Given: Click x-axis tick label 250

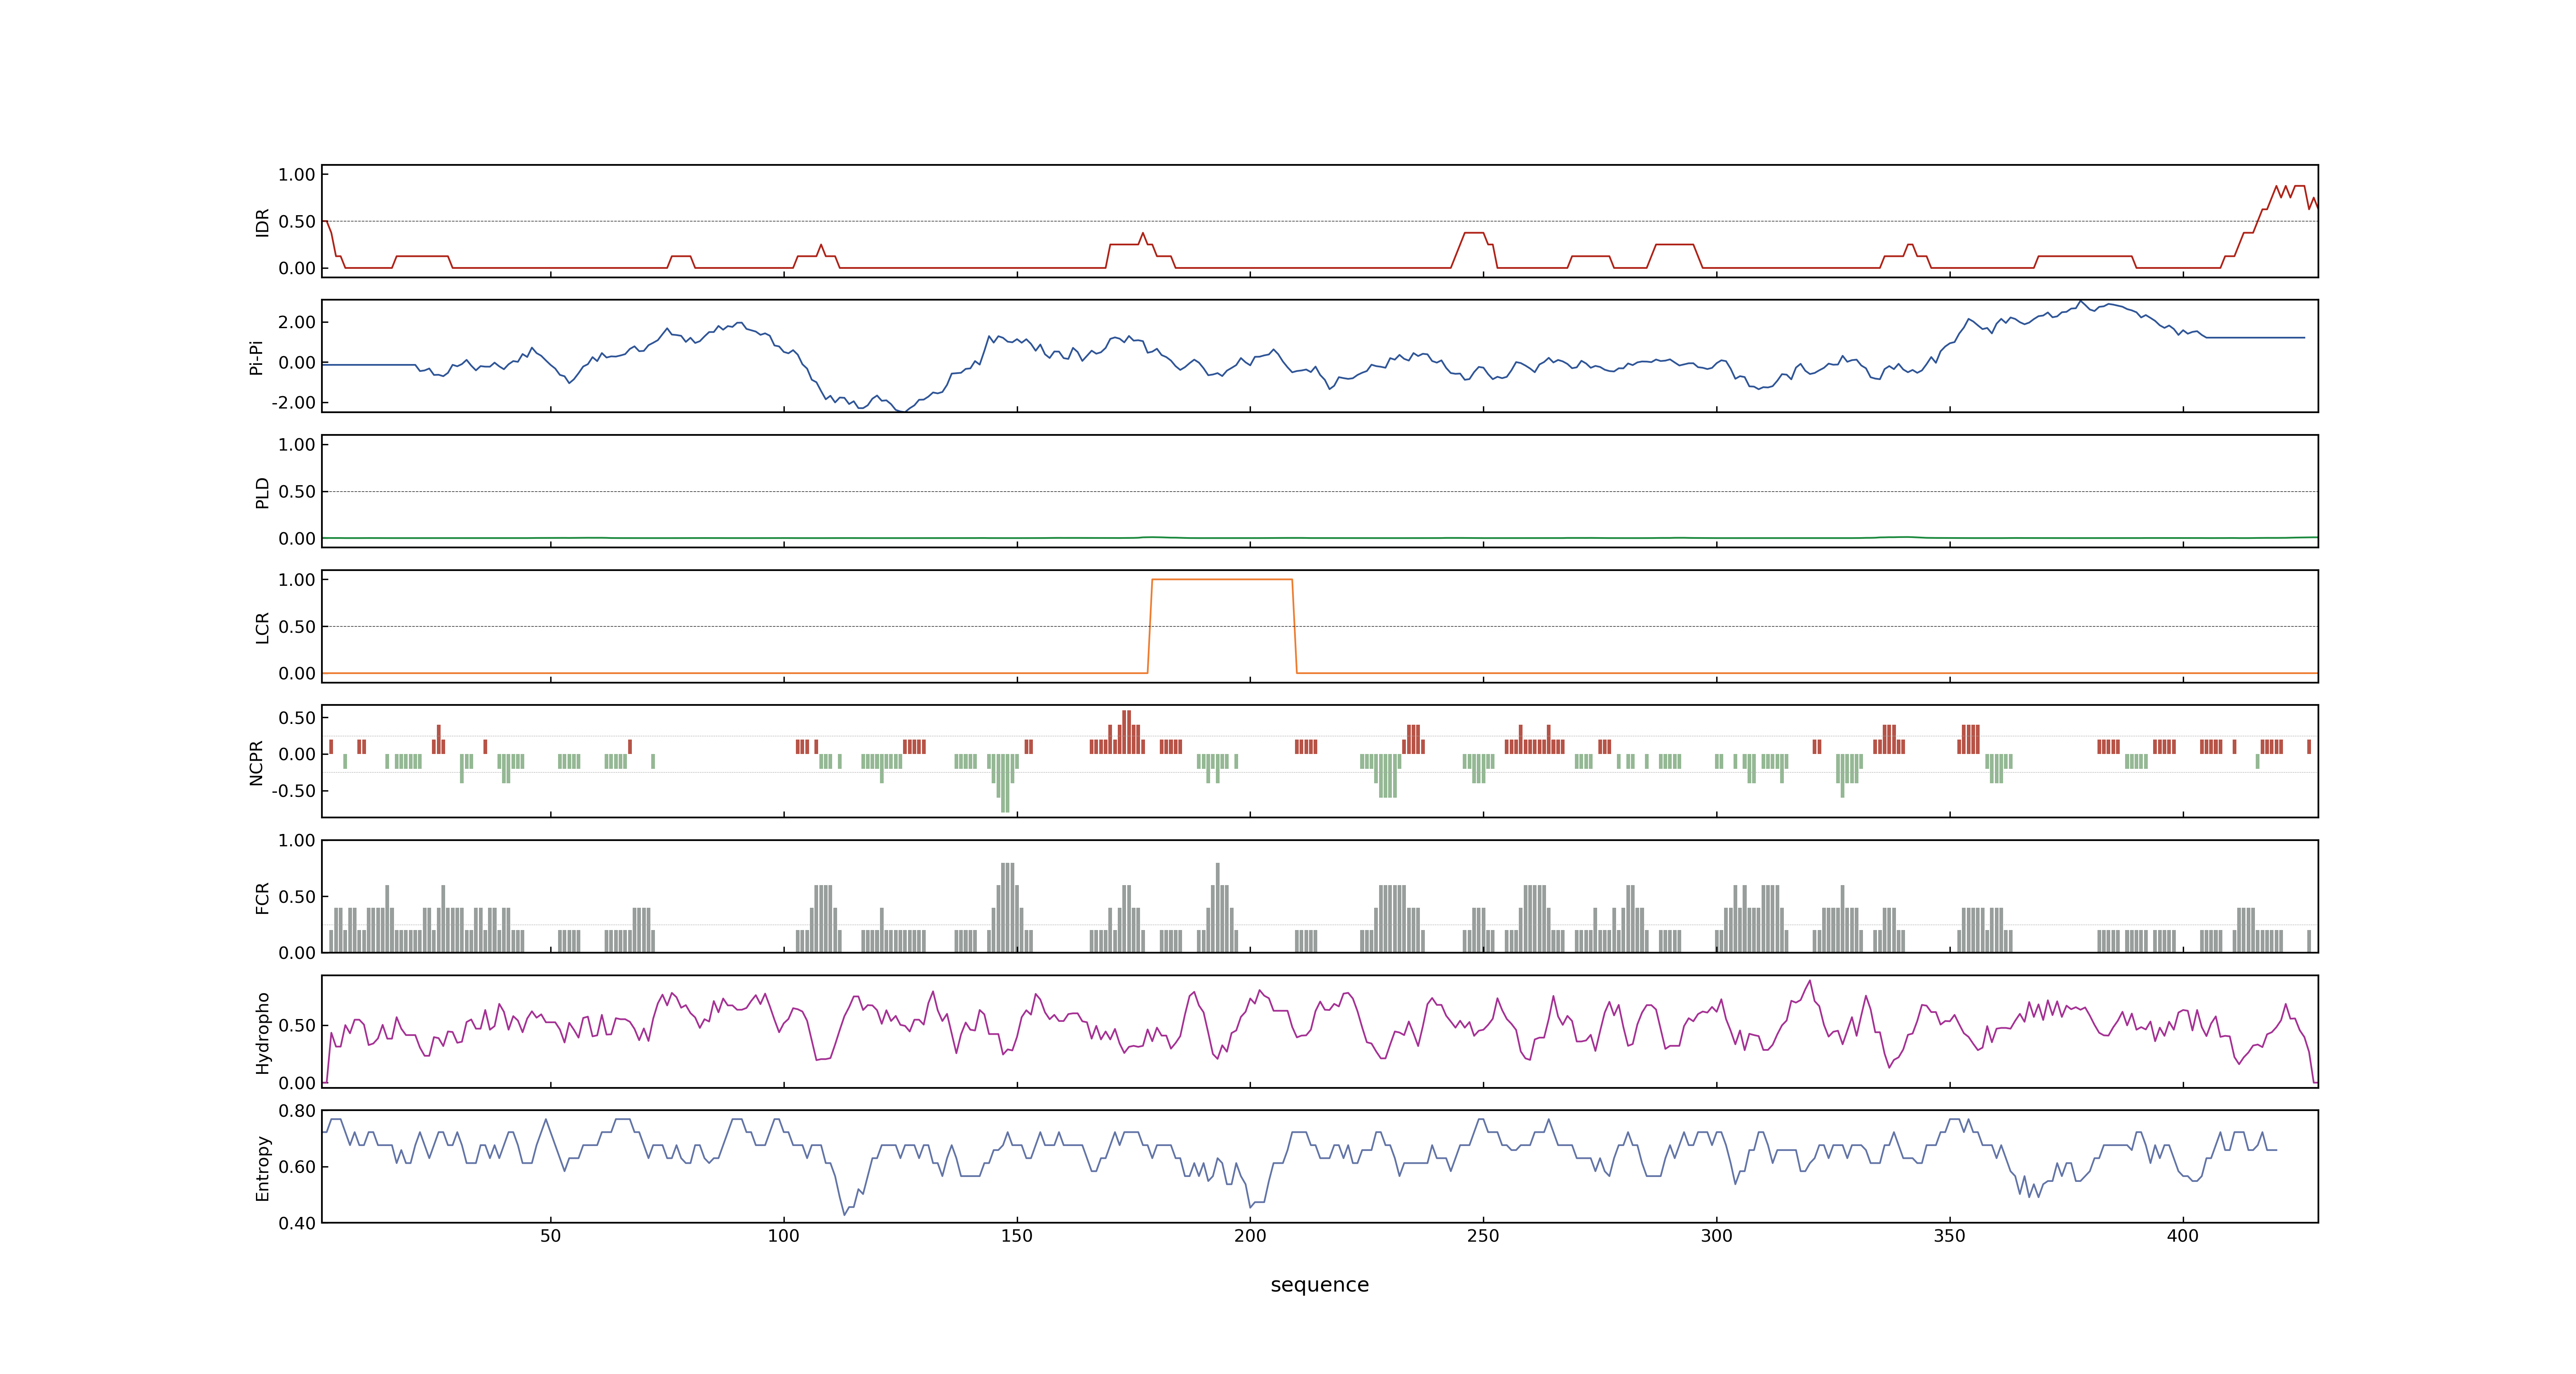Looking at the screenshot, I should [1483, 1236].
